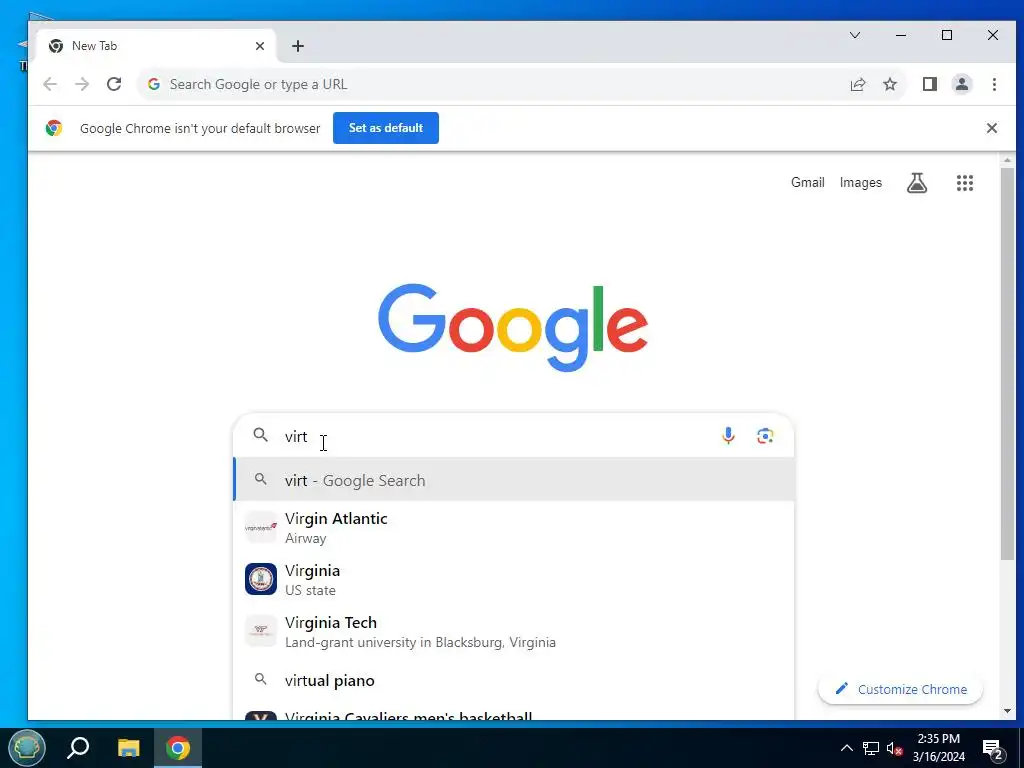
Task: Select the Virginia Tech logo thumbnail
Action: 261,631
